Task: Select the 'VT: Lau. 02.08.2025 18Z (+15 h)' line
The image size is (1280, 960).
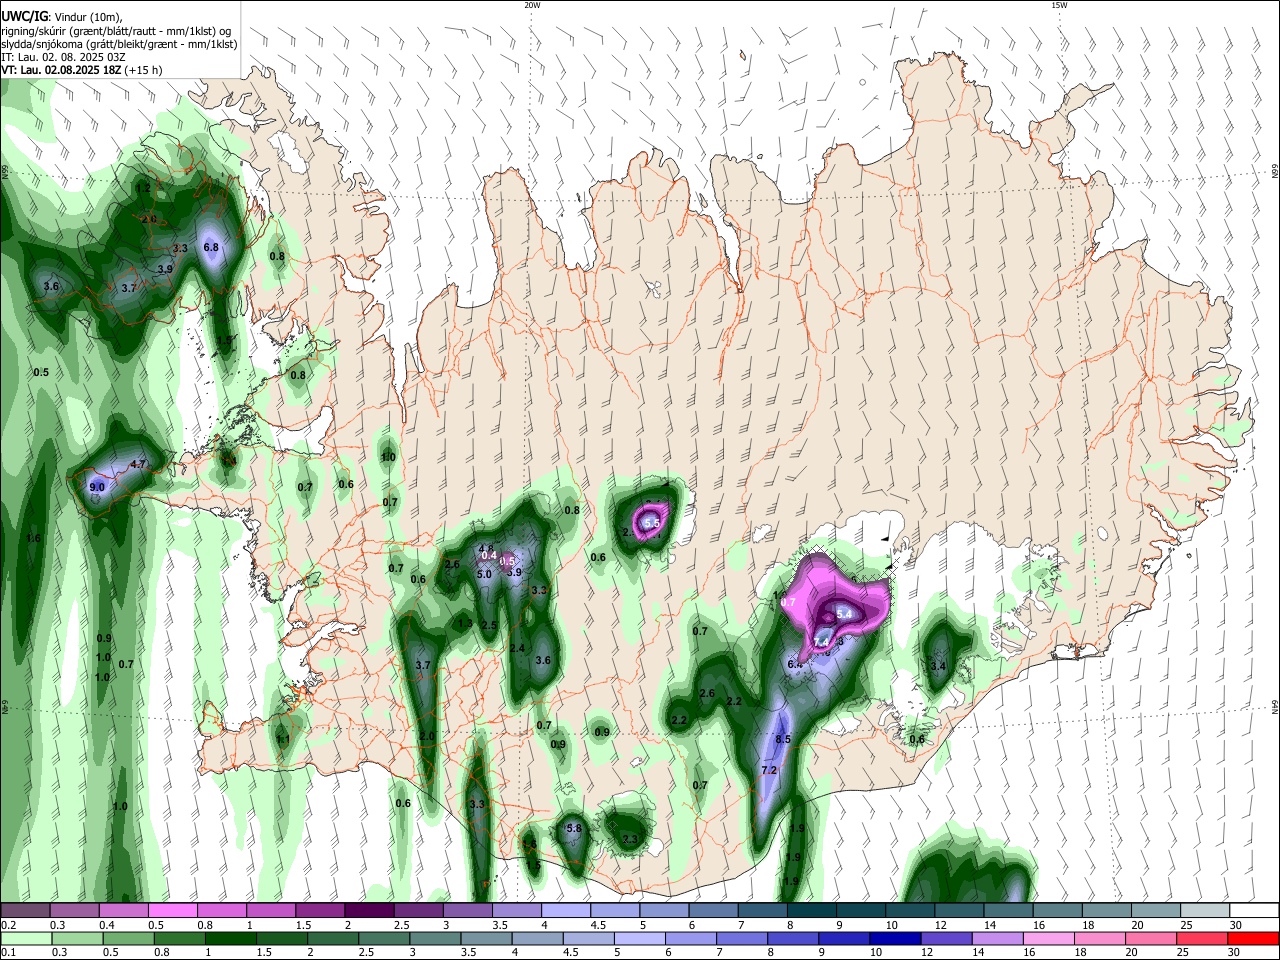Action: (82, 70)
